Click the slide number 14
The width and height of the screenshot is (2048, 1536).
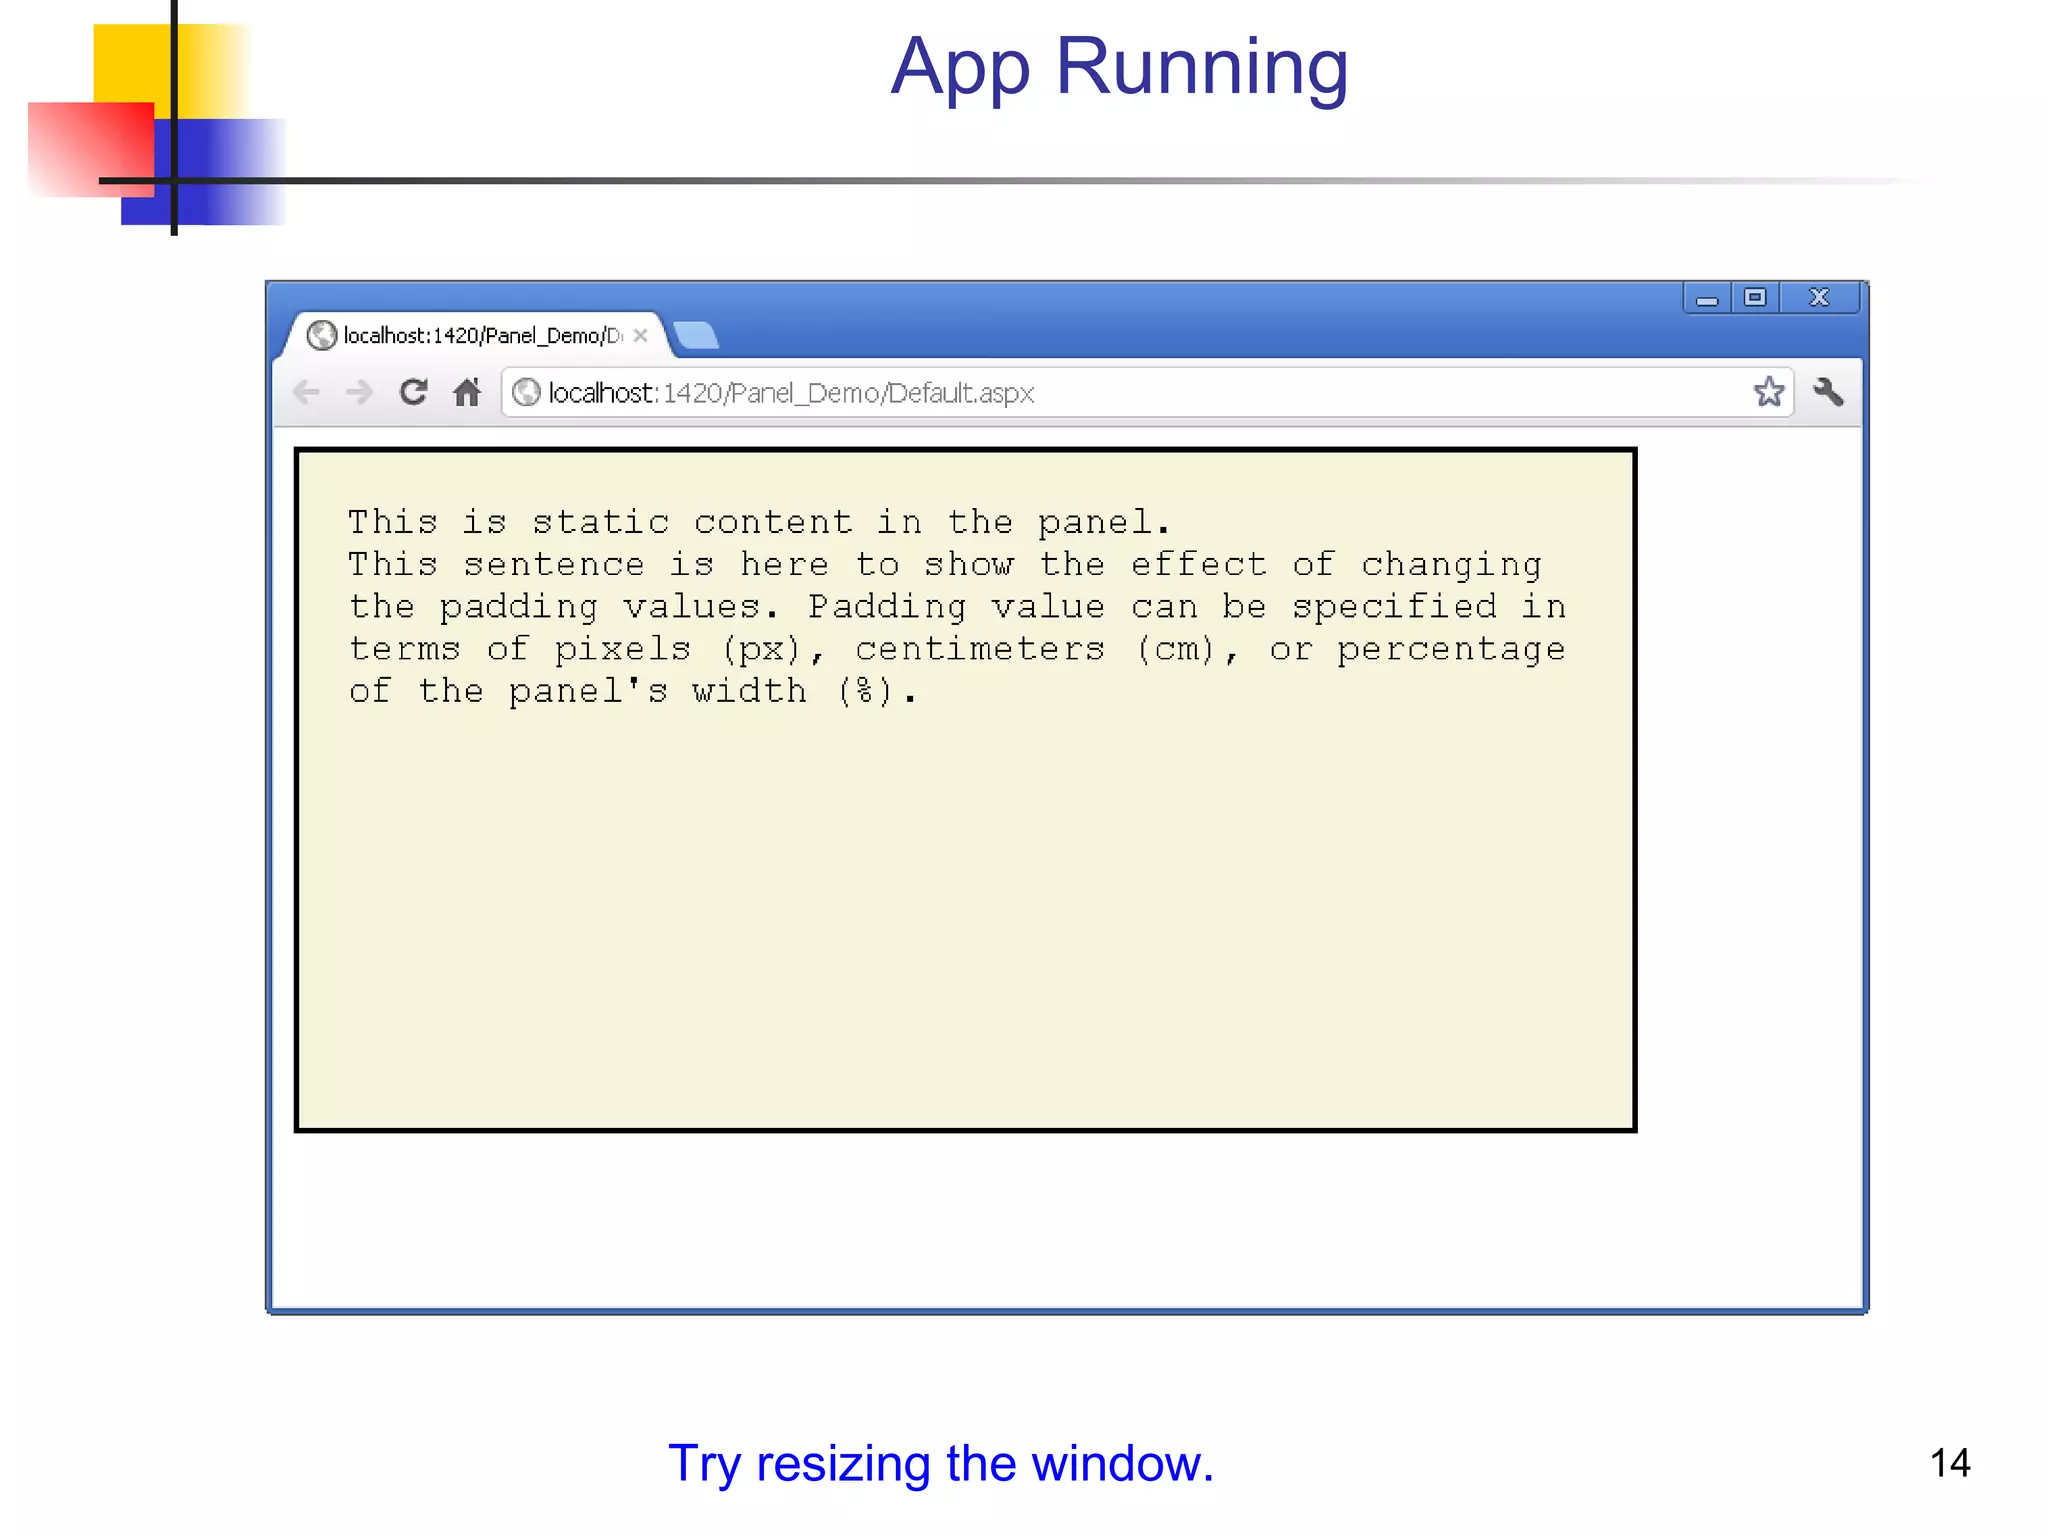pyautogui.click(x=1949, y=1463)
